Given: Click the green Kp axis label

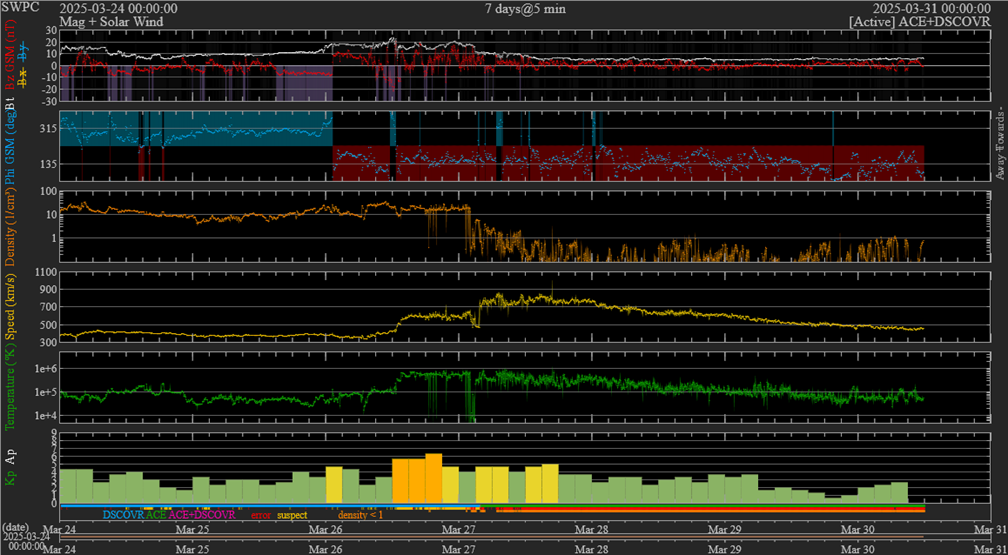Looking at the screenshot, I should pyautogui.click(x=12, y=480).
